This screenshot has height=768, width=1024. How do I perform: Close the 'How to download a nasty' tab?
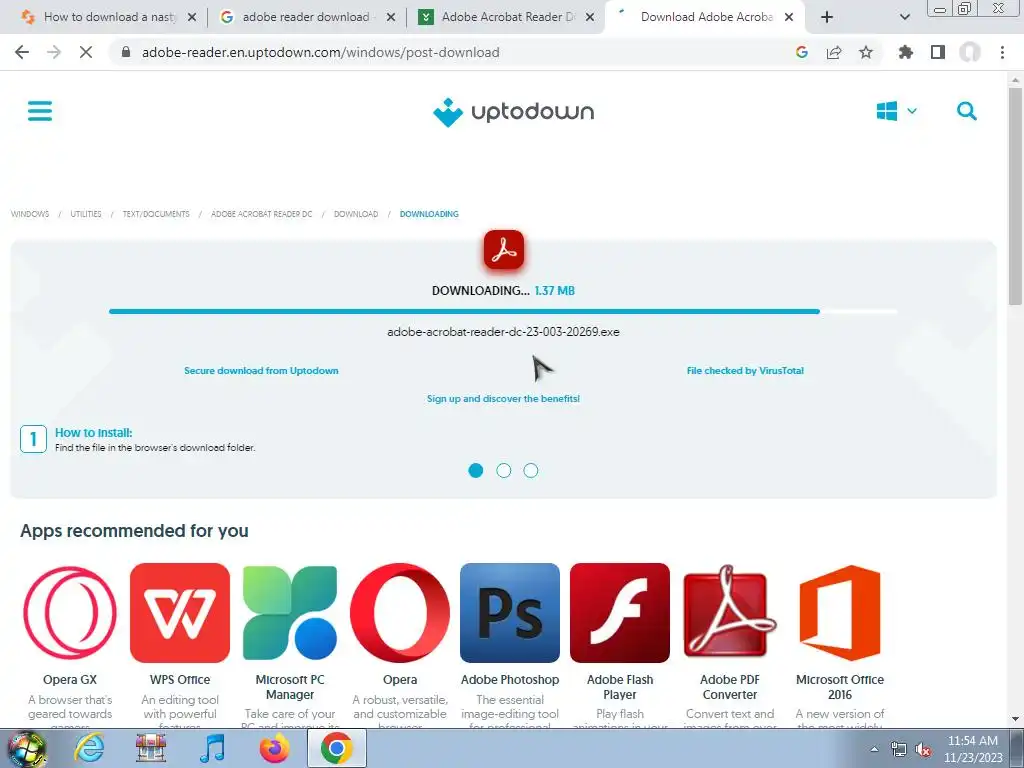point(192,17)
